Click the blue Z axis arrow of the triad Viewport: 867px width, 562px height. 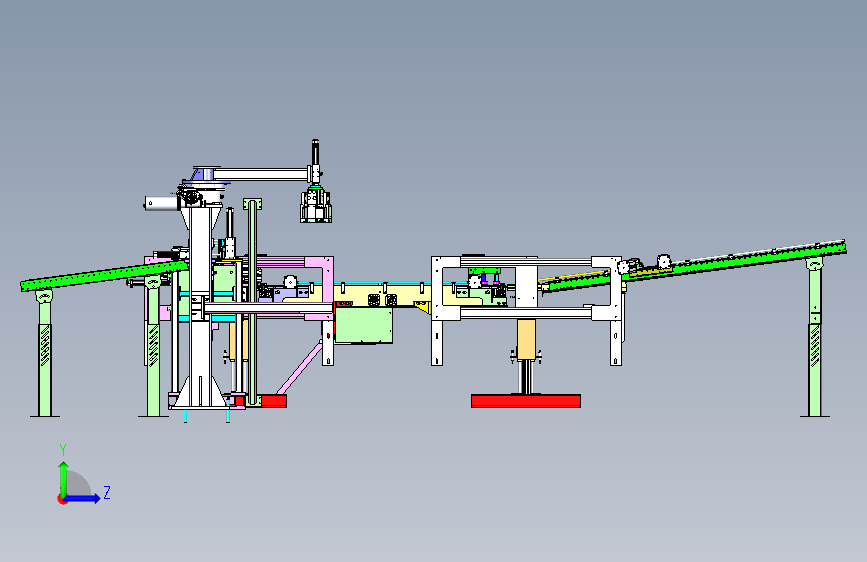(x=83, y=498)
